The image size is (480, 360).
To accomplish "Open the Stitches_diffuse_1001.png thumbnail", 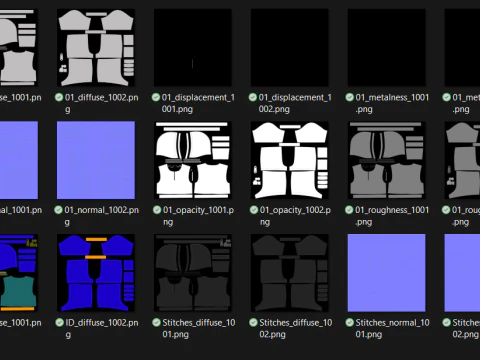I will [x=193, y=273].
